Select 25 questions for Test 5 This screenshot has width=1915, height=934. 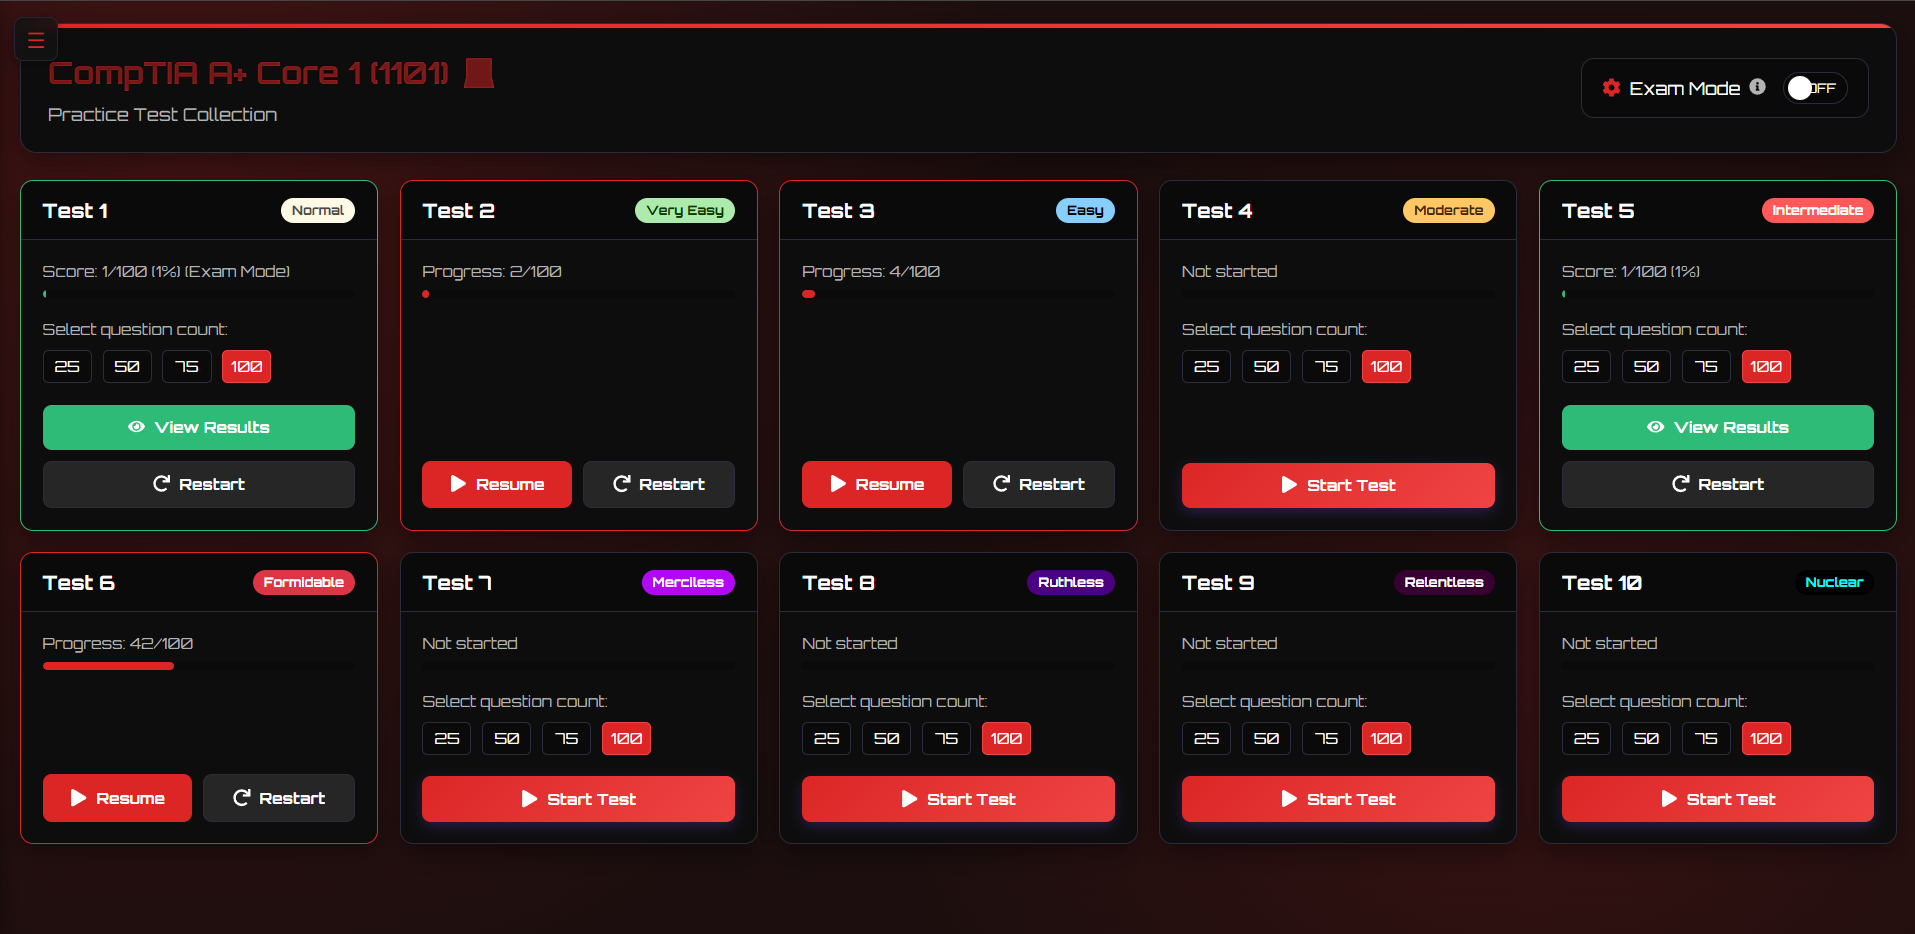1586,367
